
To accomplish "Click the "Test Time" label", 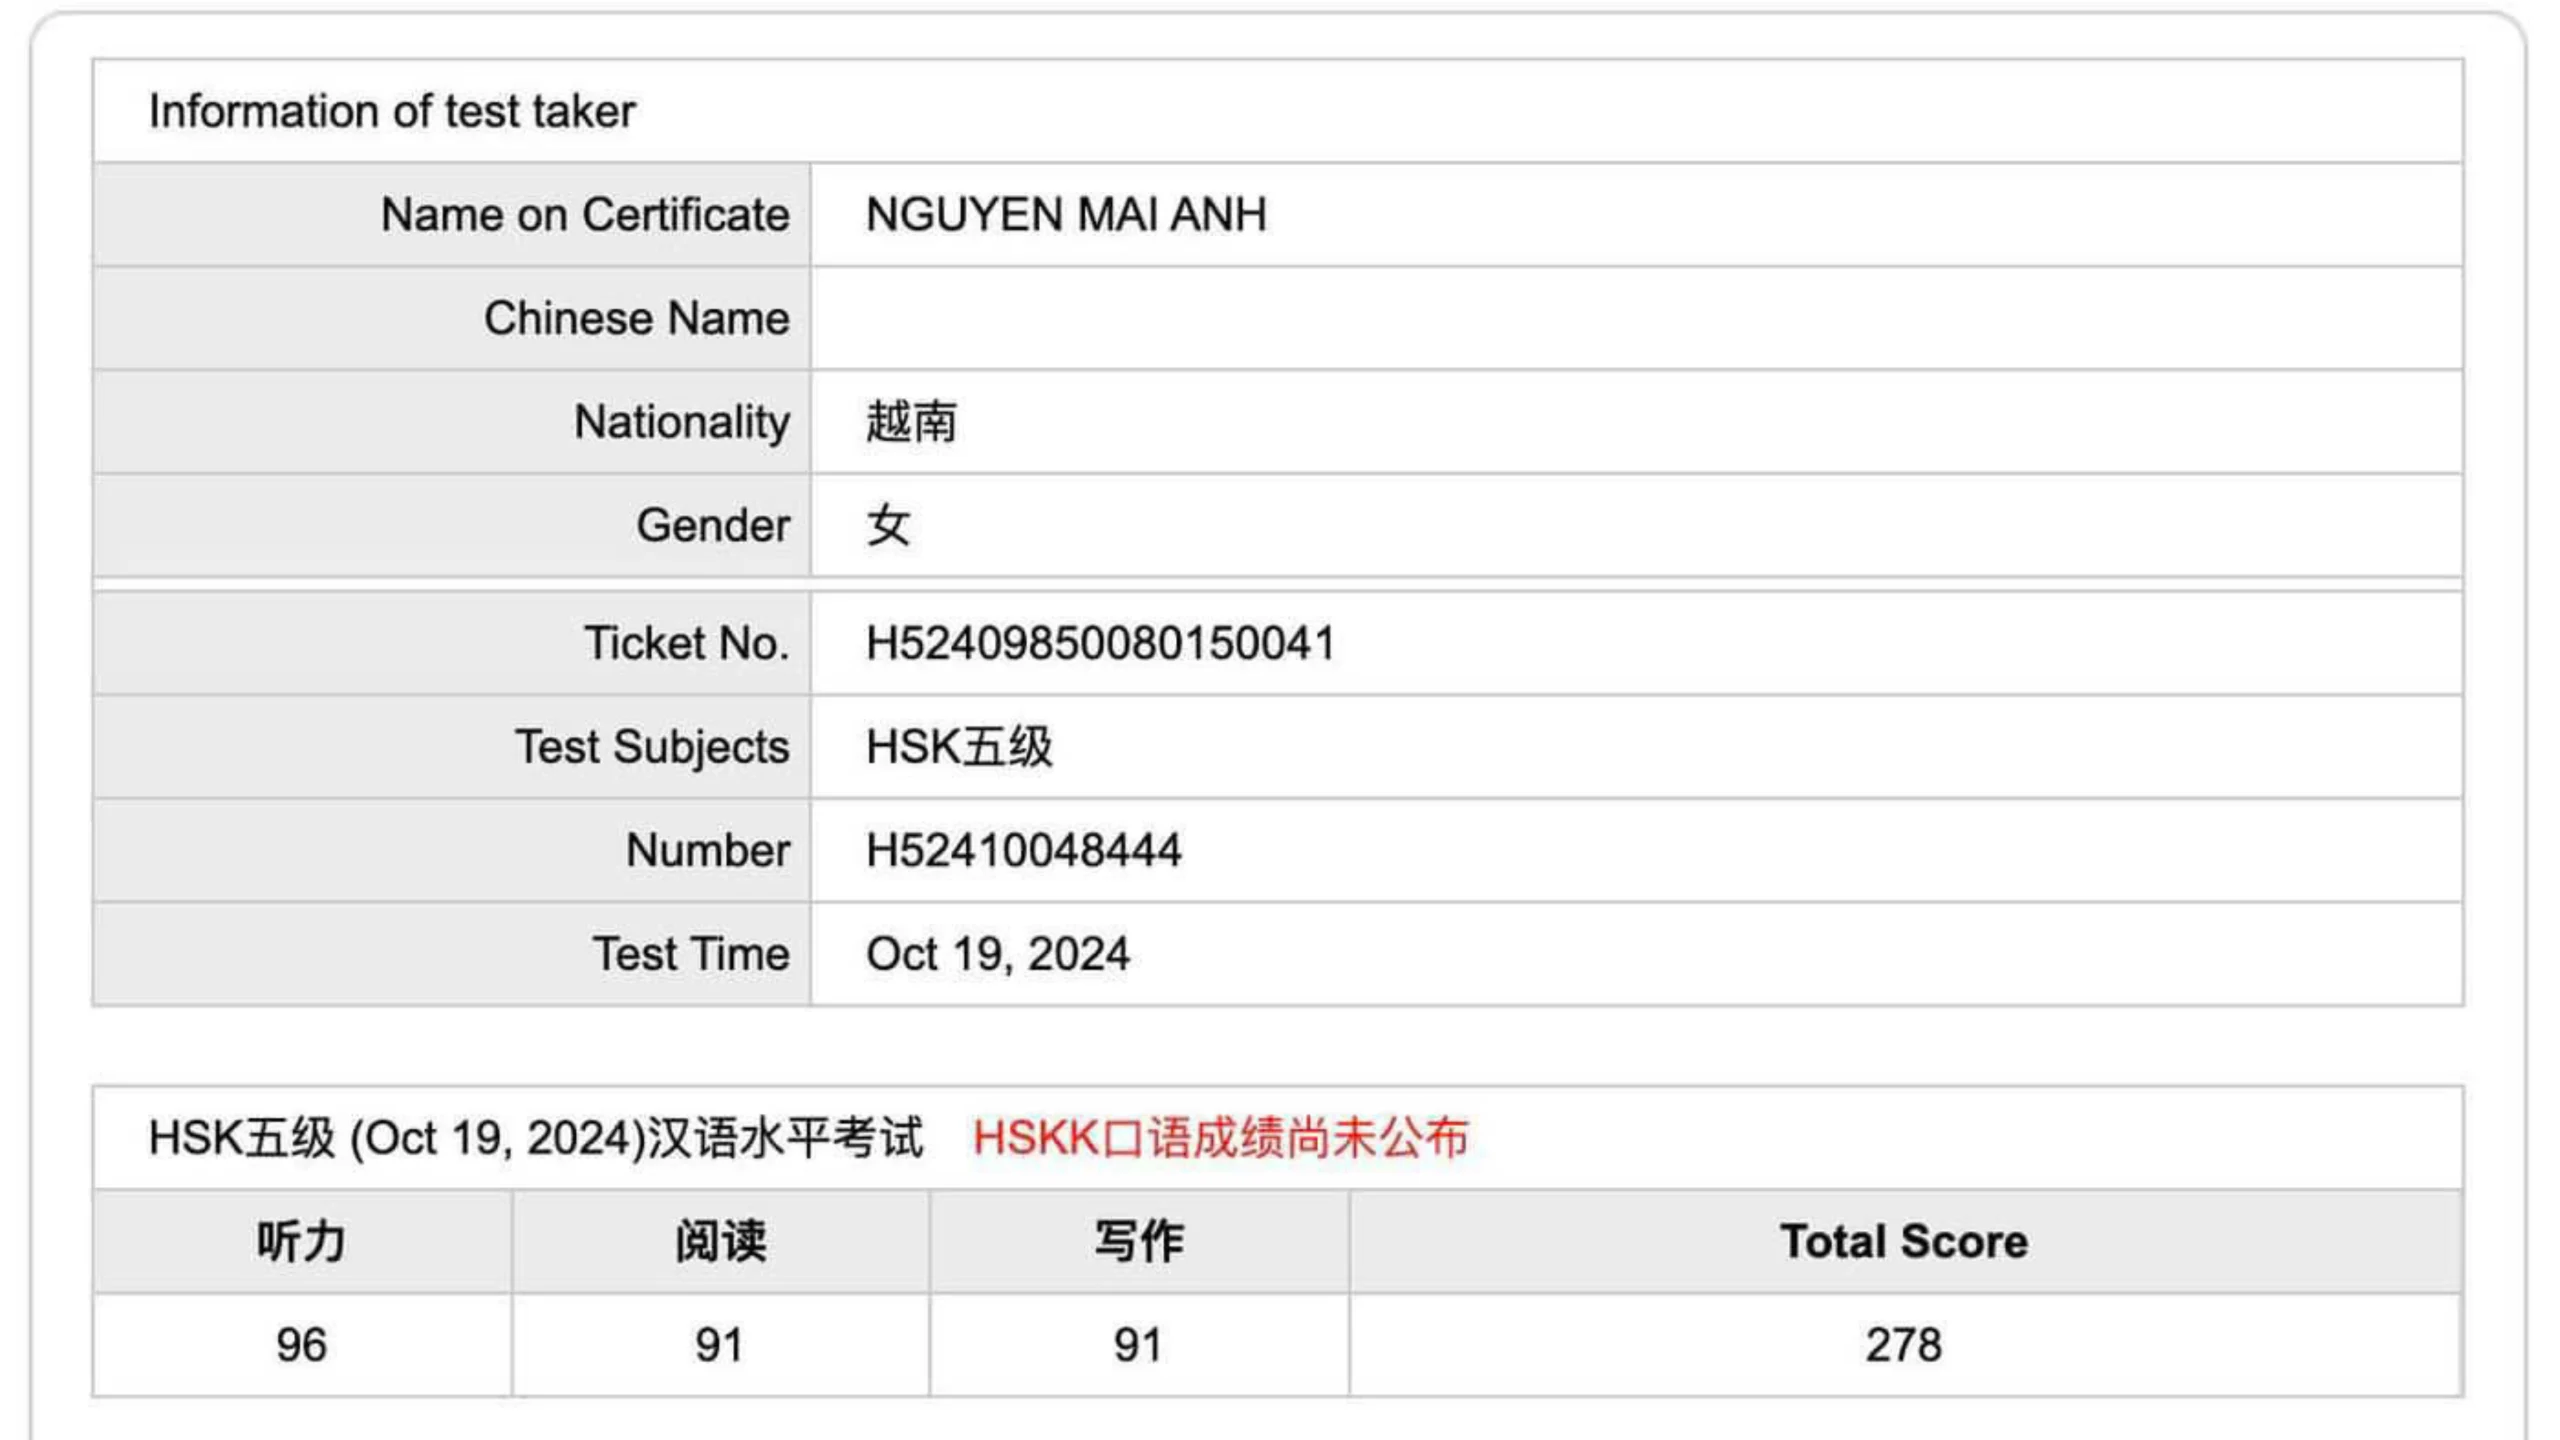I will [691, 954].
